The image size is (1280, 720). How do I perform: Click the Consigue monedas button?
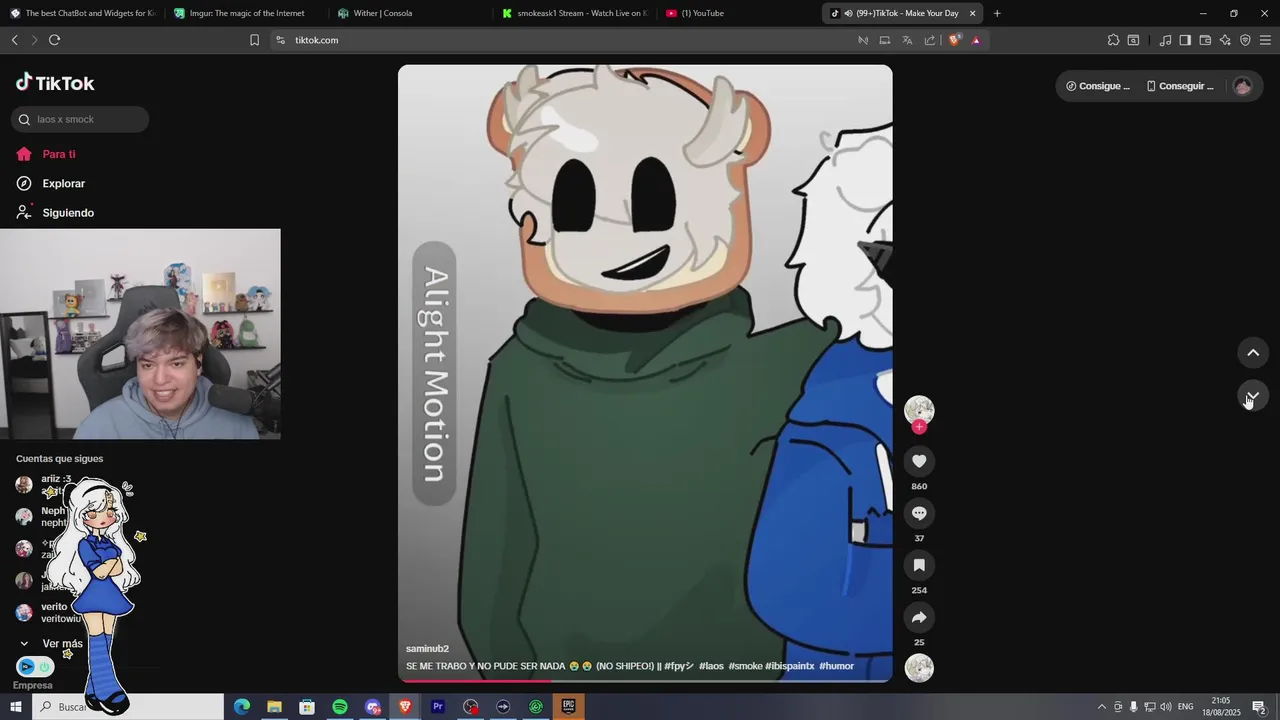click(x=1097, y=86)
